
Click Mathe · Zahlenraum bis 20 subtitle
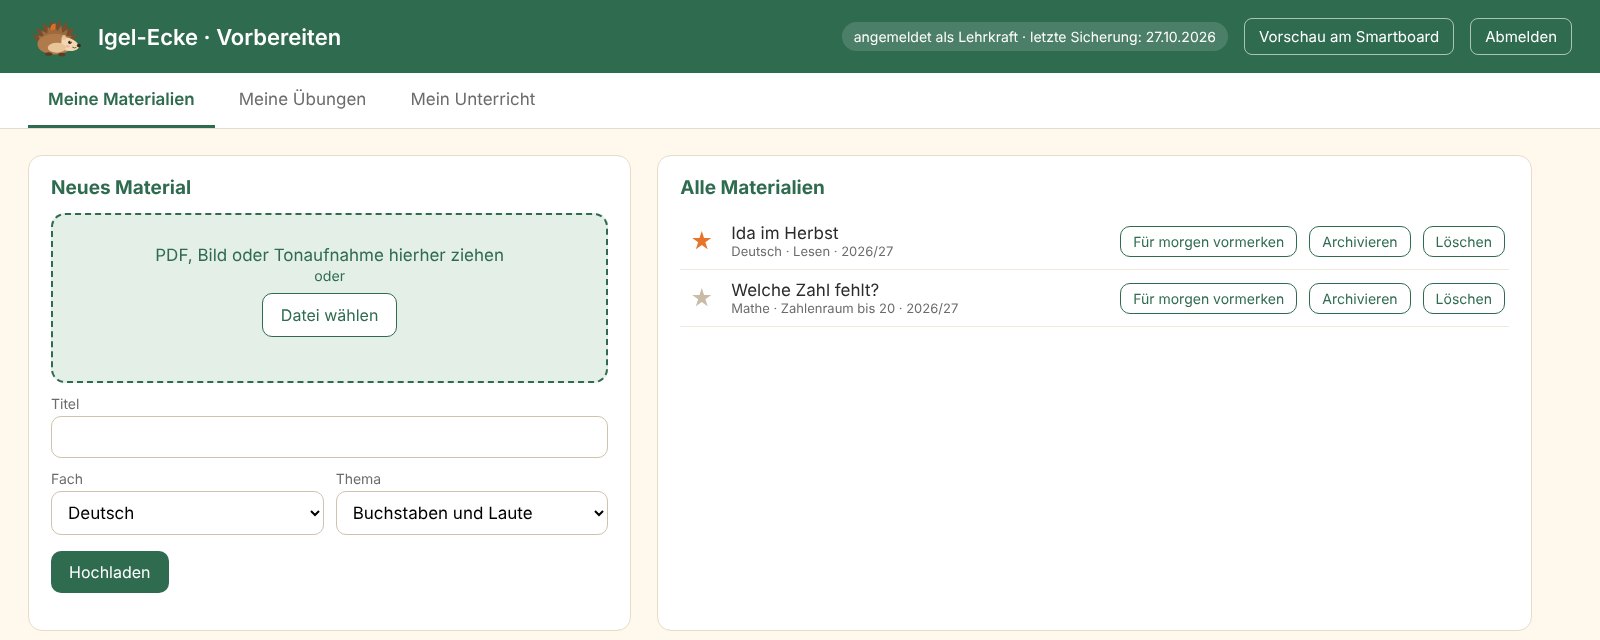pyautogui.click(x=844, y=309)
